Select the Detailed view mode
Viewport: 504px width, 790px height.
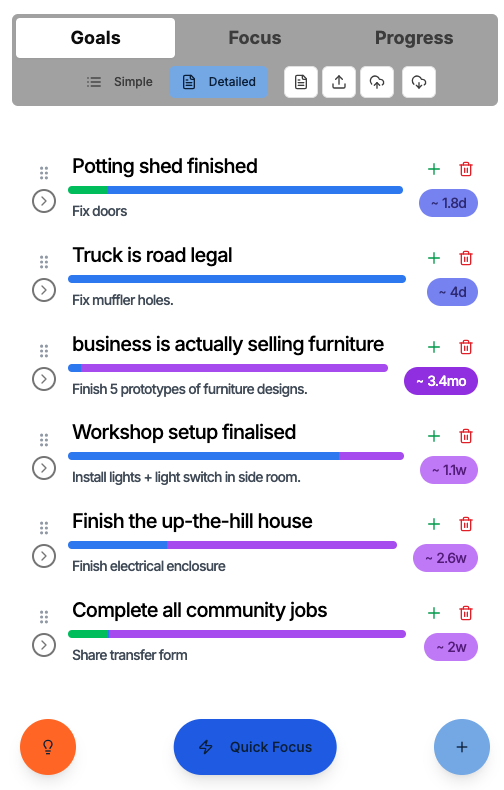[x=219, y=82]
